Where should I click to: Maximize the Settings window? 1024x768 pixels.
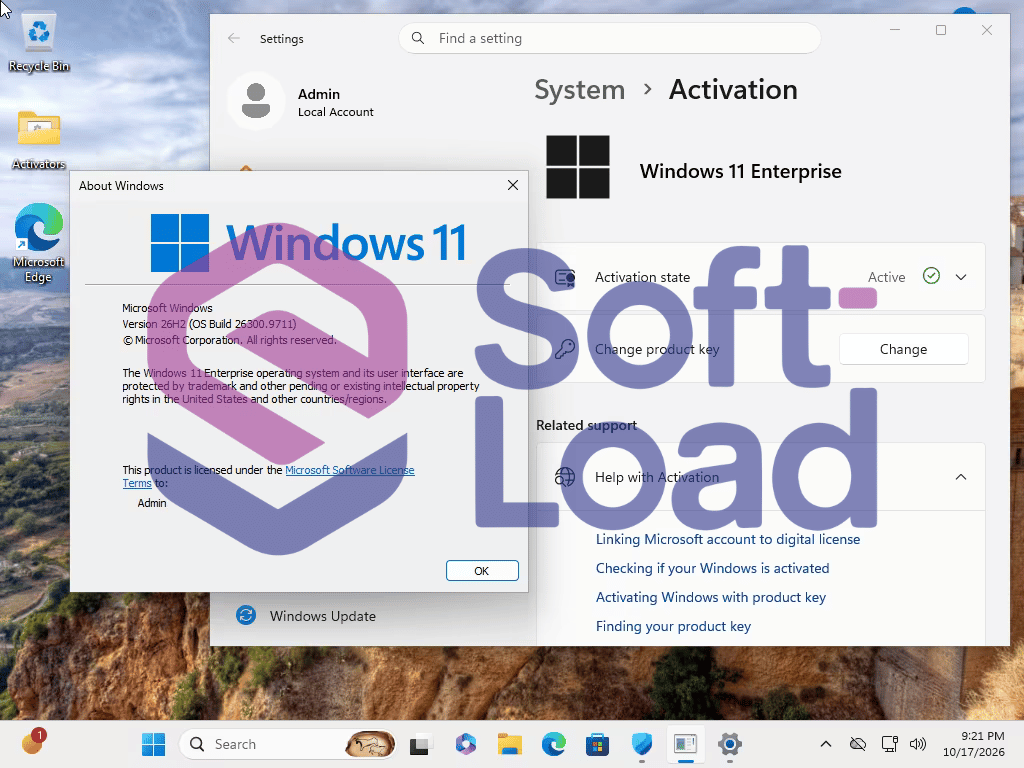tap(940, 30)
